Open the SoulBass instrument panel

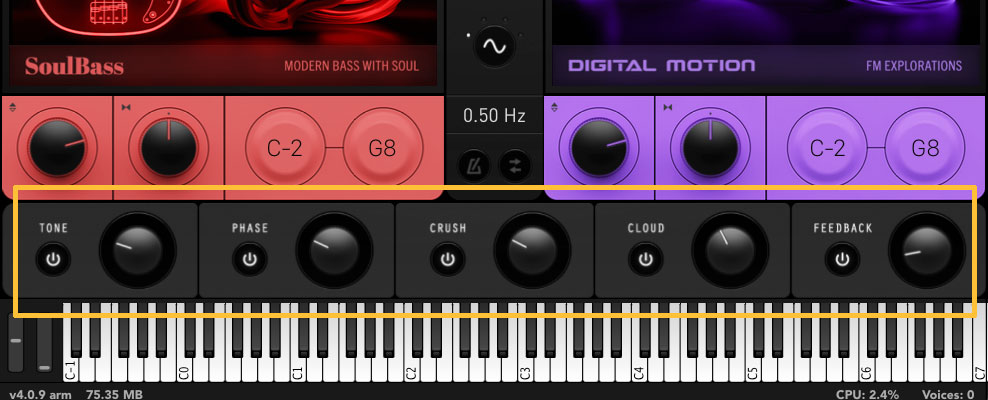[x=223, y=42]
